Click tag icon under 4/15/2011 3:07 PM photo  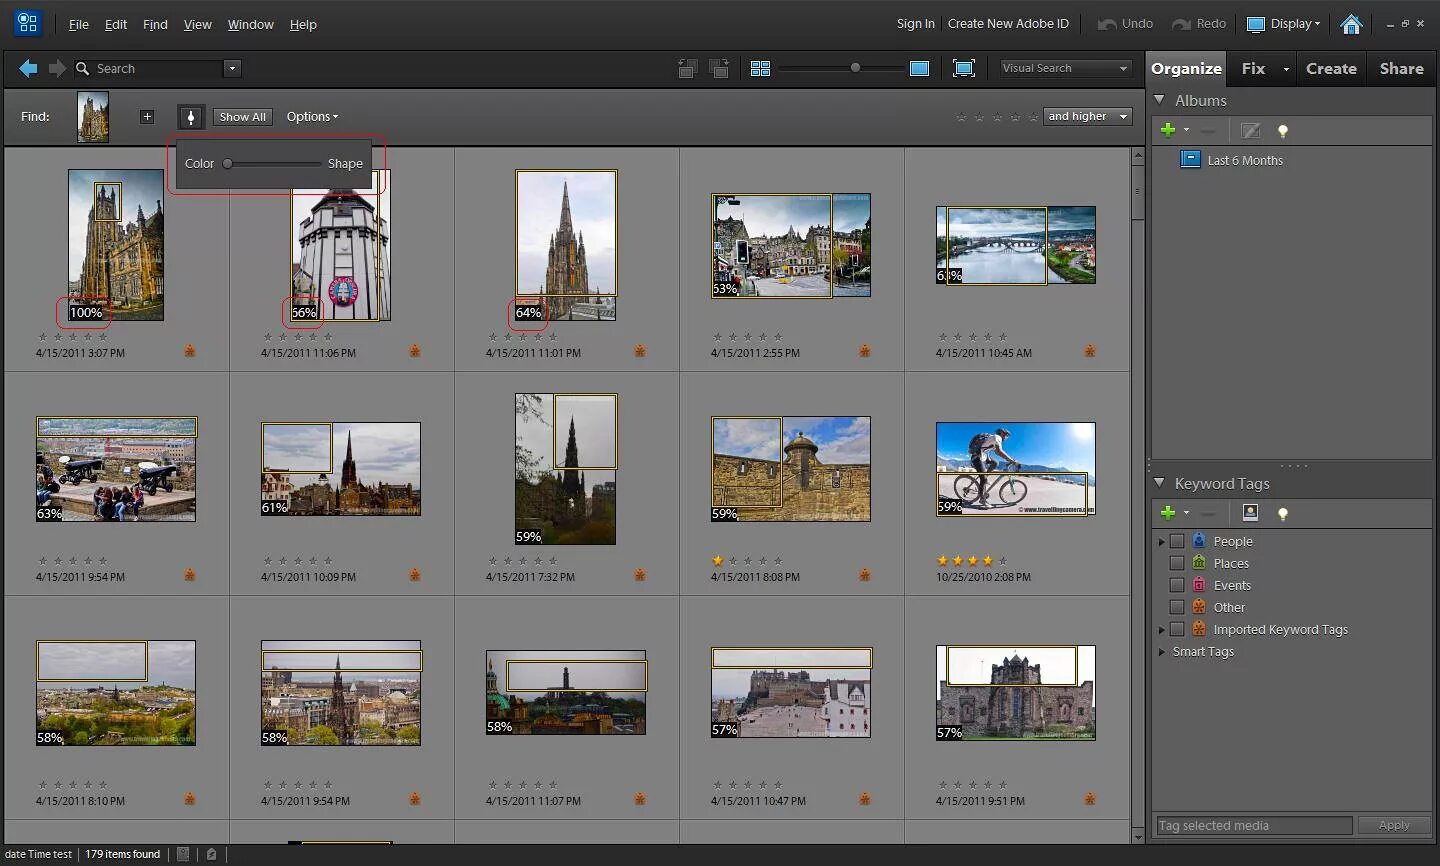[x=190, y=351]
